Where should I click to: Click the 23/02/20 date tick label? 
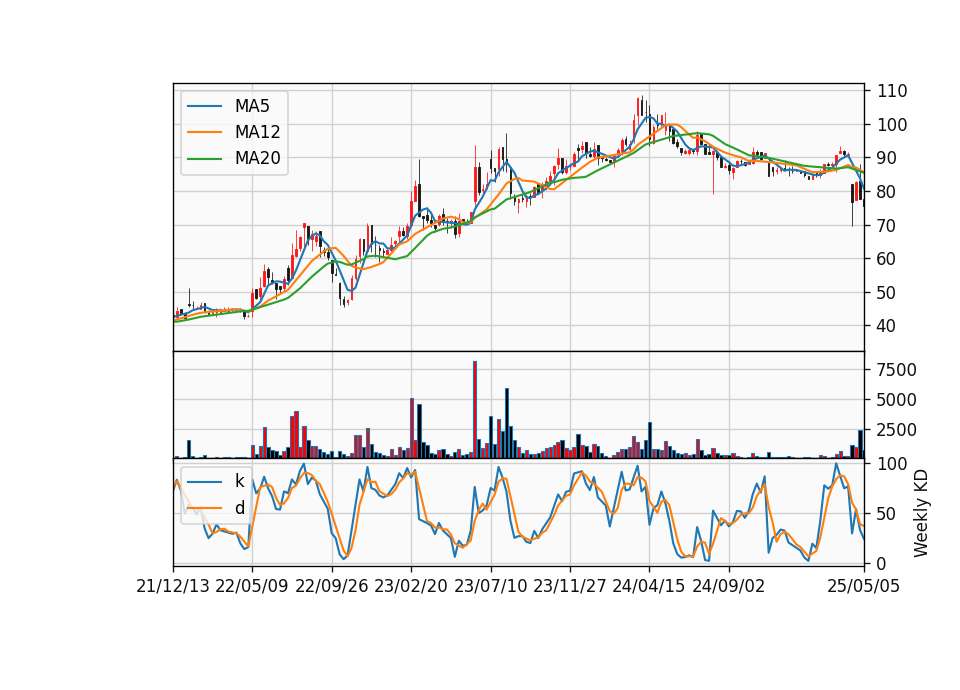411,586
